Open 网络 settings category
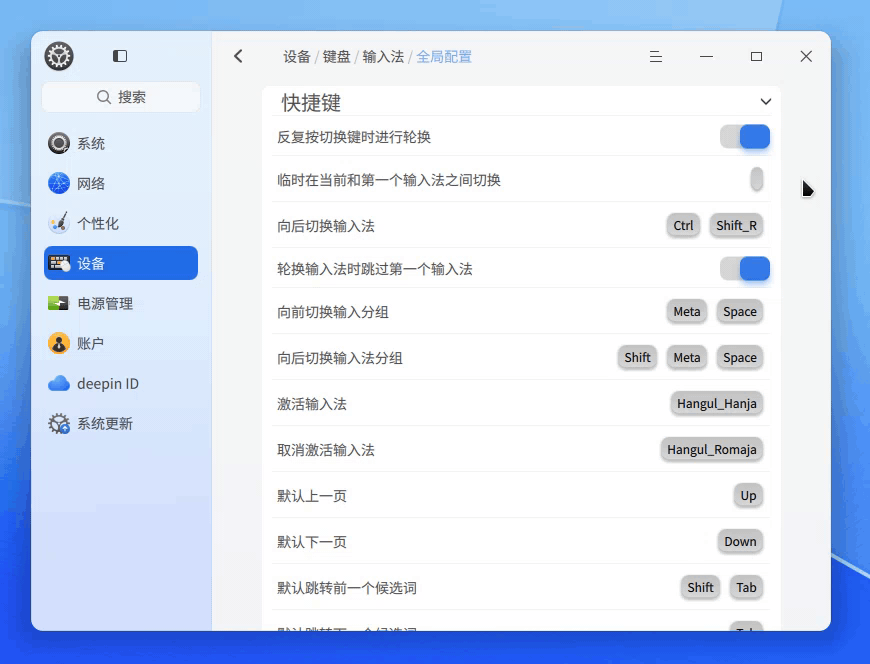Screen dimensions: 870x664 pyautogui.click(x=121, y=183)
